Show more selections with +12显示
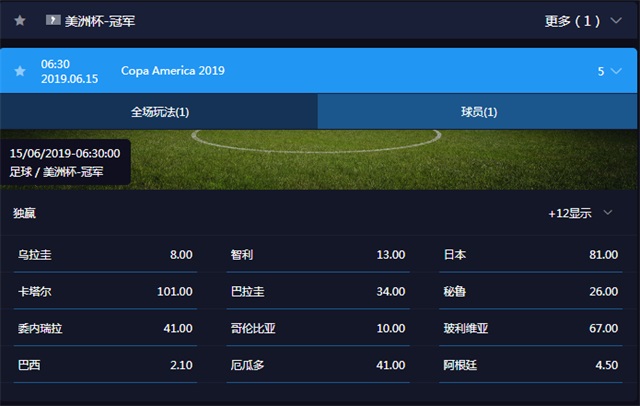The height and width of the screenshot is (406, 640). 570,213
